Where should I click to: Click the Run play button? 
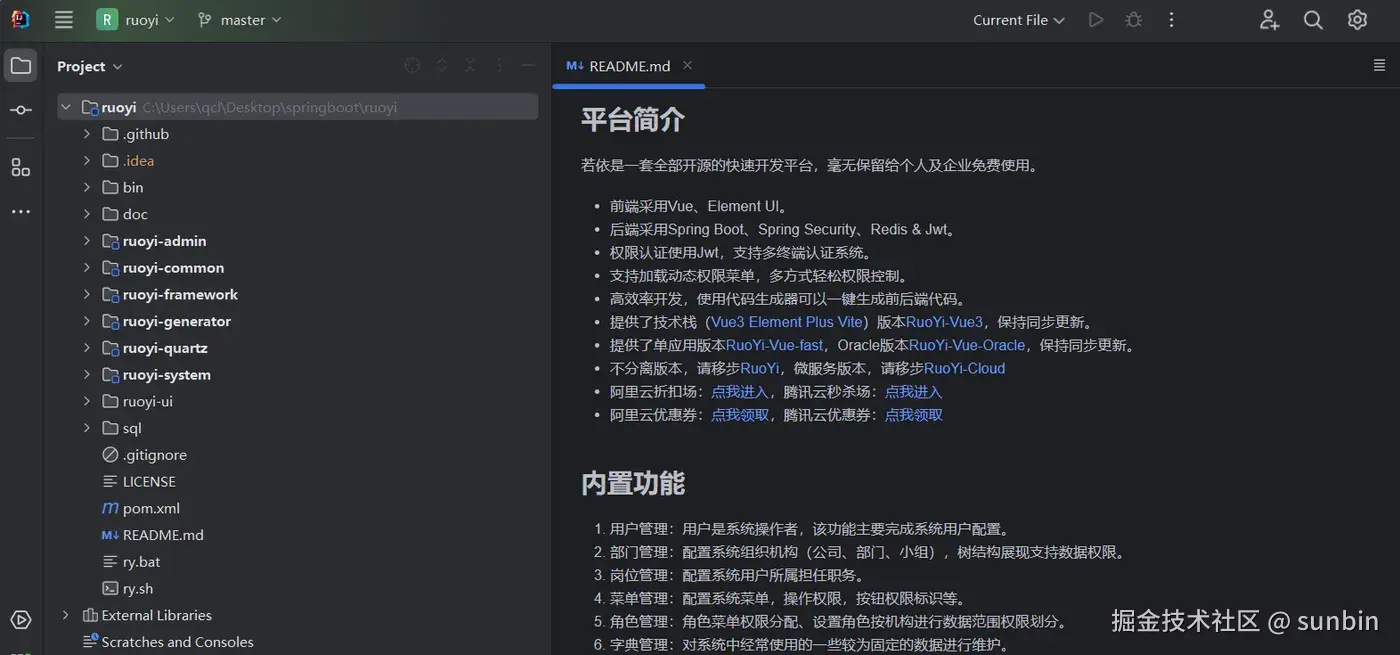coord(1096,20)
